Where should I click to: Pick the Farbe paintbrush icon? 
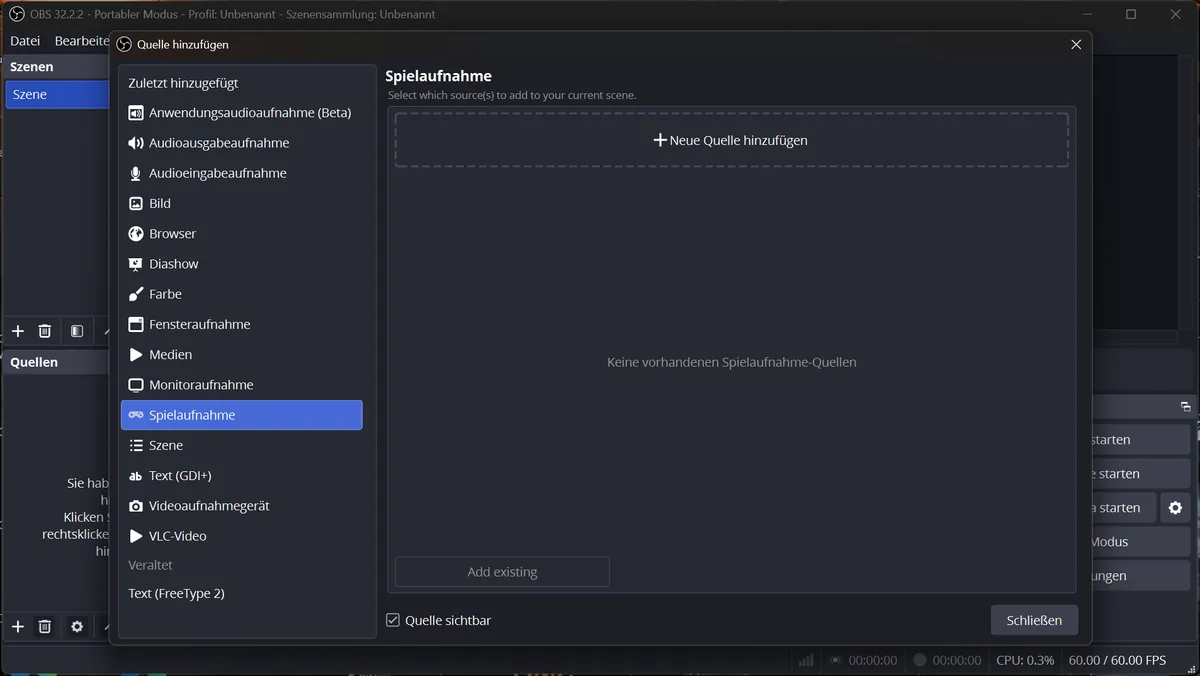[136, 294]
